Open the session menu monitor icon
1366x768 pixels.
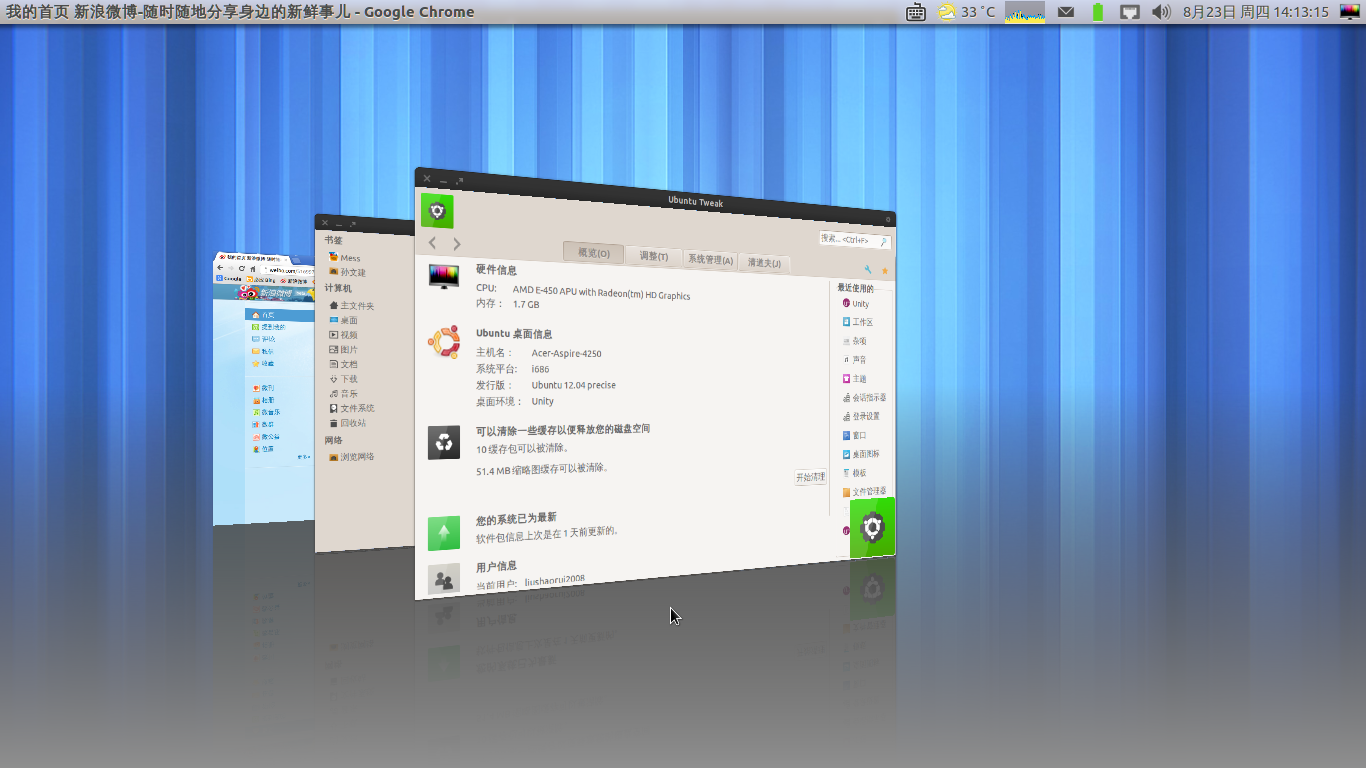click(x=1350, y=12)
